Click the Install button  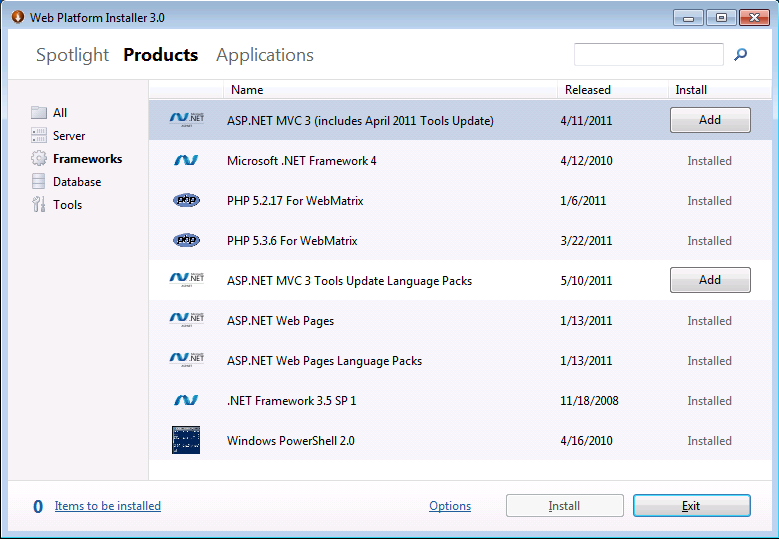[564, 506]
